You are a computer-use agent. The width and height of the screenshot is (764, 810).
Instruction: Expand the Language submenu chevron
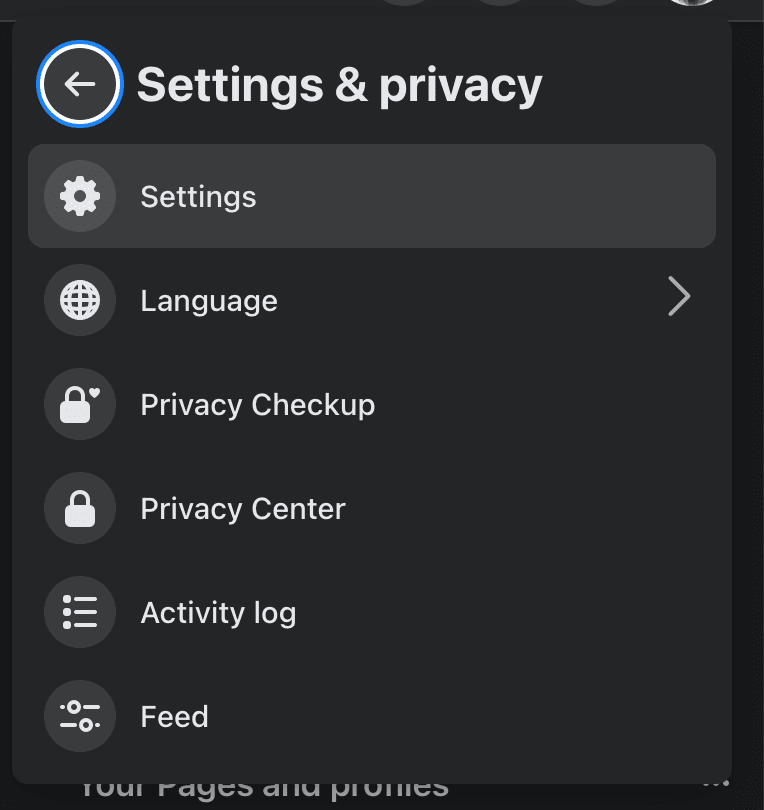coord(679,297)
